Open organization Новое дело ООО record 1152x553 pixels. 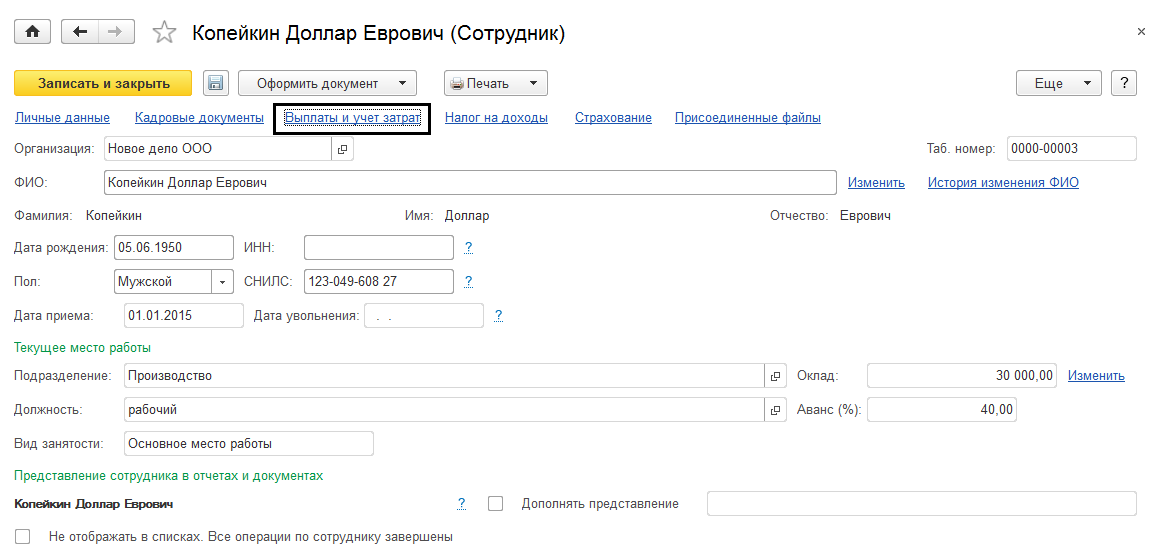pos(342,149)
